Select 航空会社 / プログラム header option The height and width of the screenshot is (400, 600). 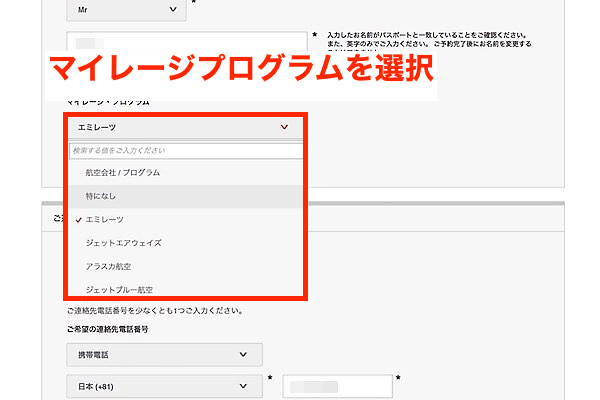[x=185, y=173]
